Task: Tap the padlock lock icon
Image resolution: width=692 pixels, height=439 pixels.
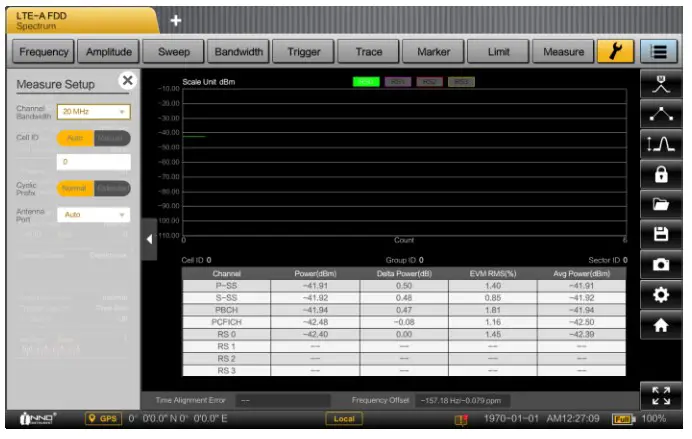Action: coord(661,175)
